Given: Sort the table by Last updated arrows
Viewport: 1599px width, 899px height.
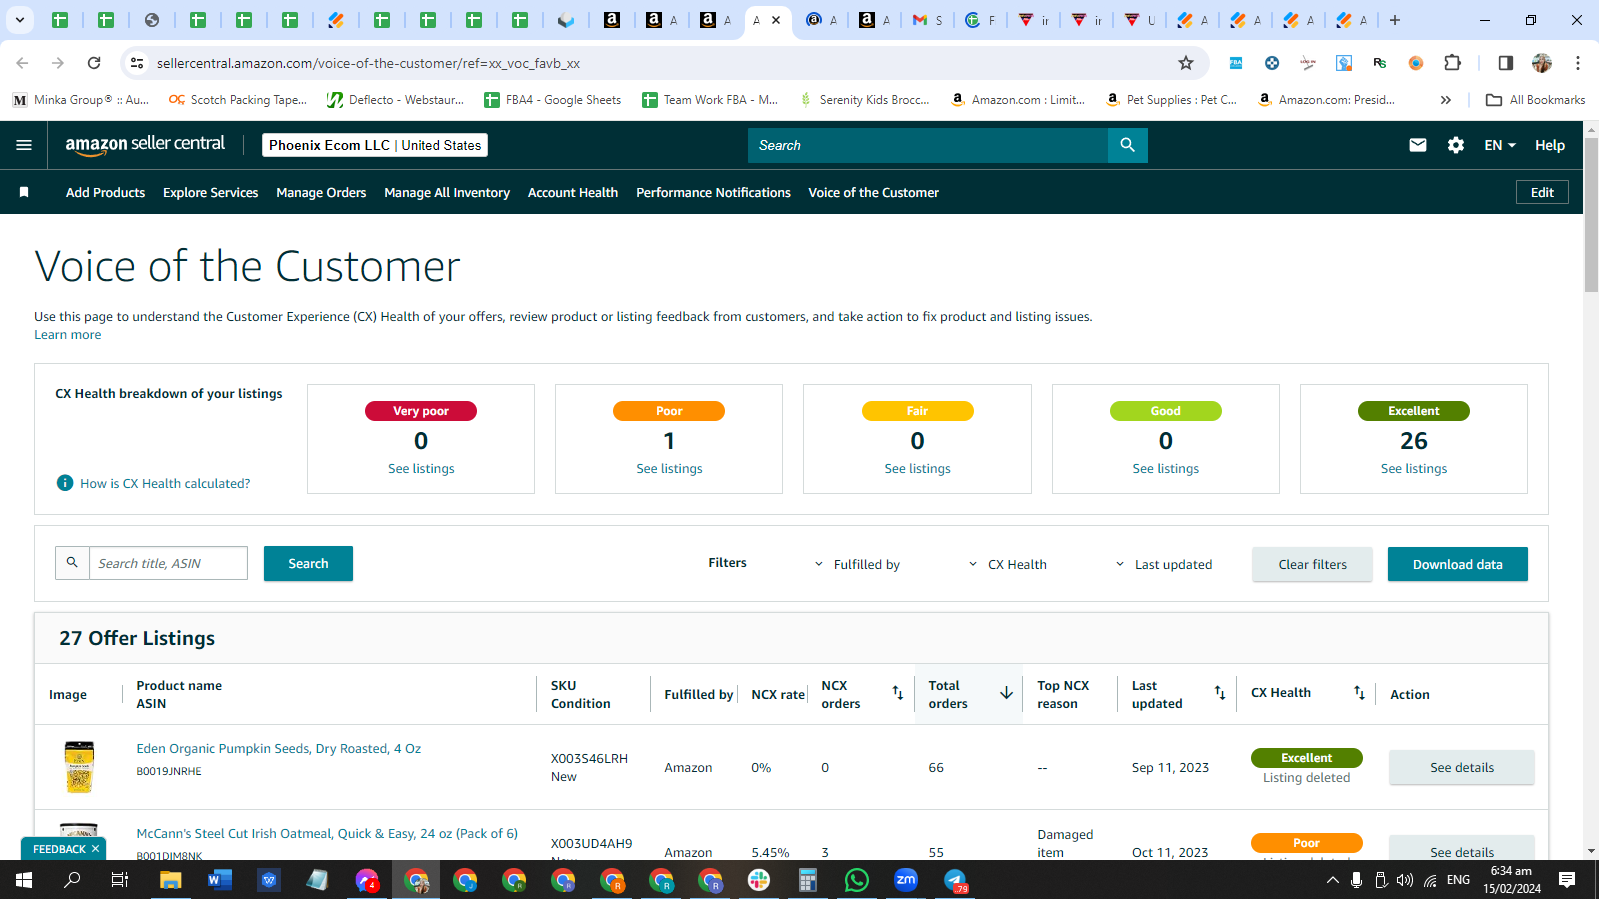Looking at the screenshot, I should click(1219, 693).
